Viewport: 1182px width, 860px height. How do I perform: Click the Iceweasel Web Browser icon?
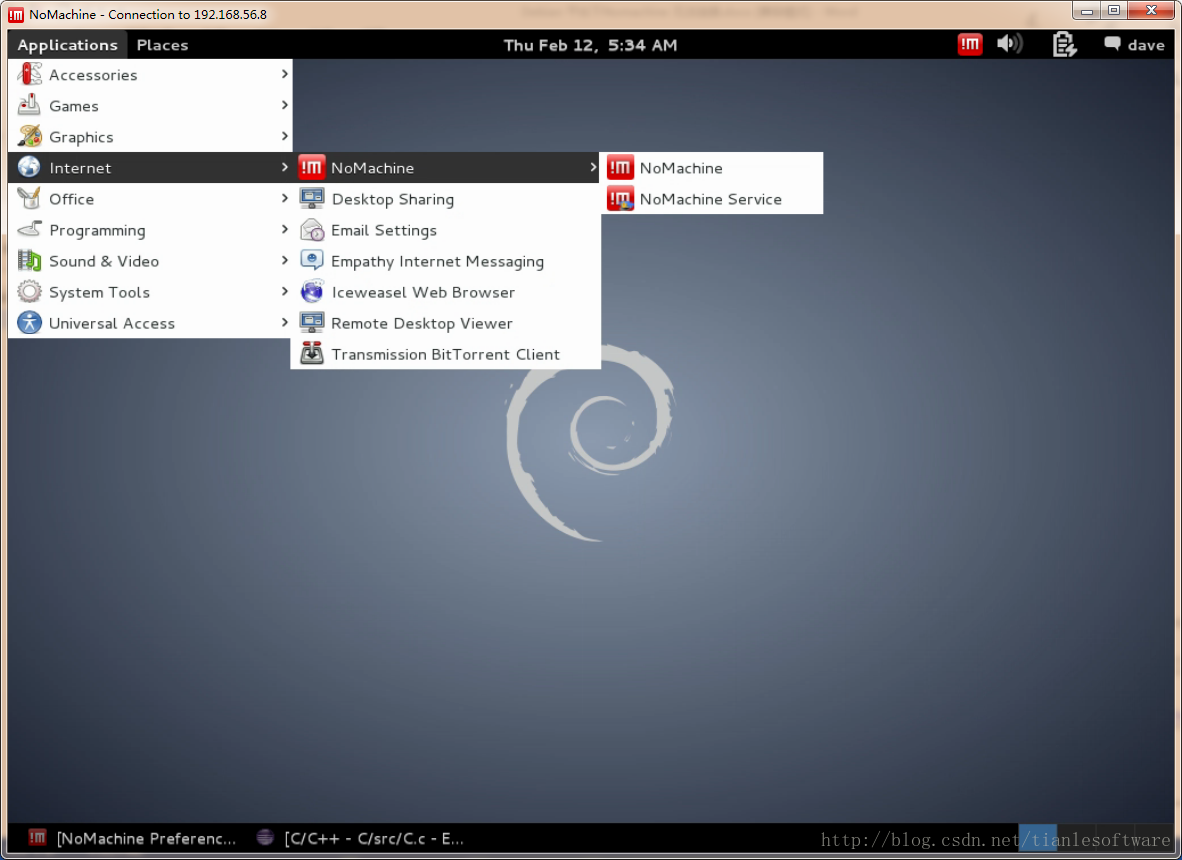[x=311, y=292]
